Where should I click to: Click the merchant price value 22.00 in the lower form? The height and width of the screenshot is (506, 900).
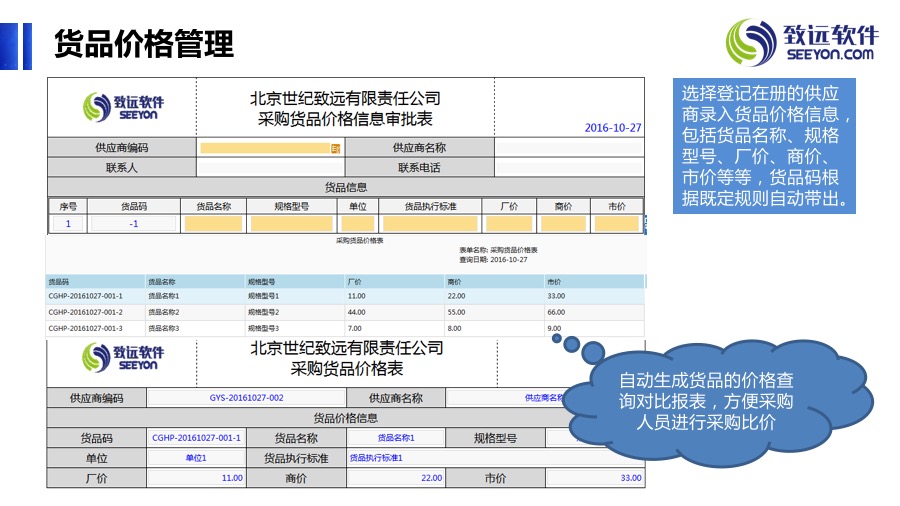click(x=432, y=478)
